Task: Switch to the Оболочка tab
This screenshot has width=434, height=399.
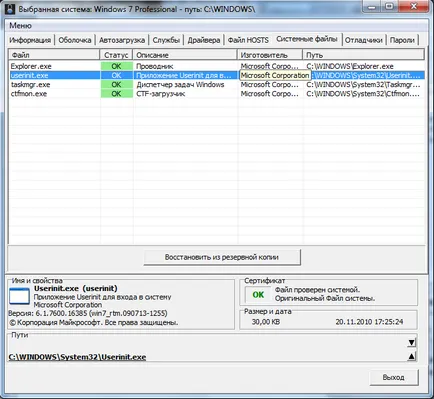Action: click(75, 40)
